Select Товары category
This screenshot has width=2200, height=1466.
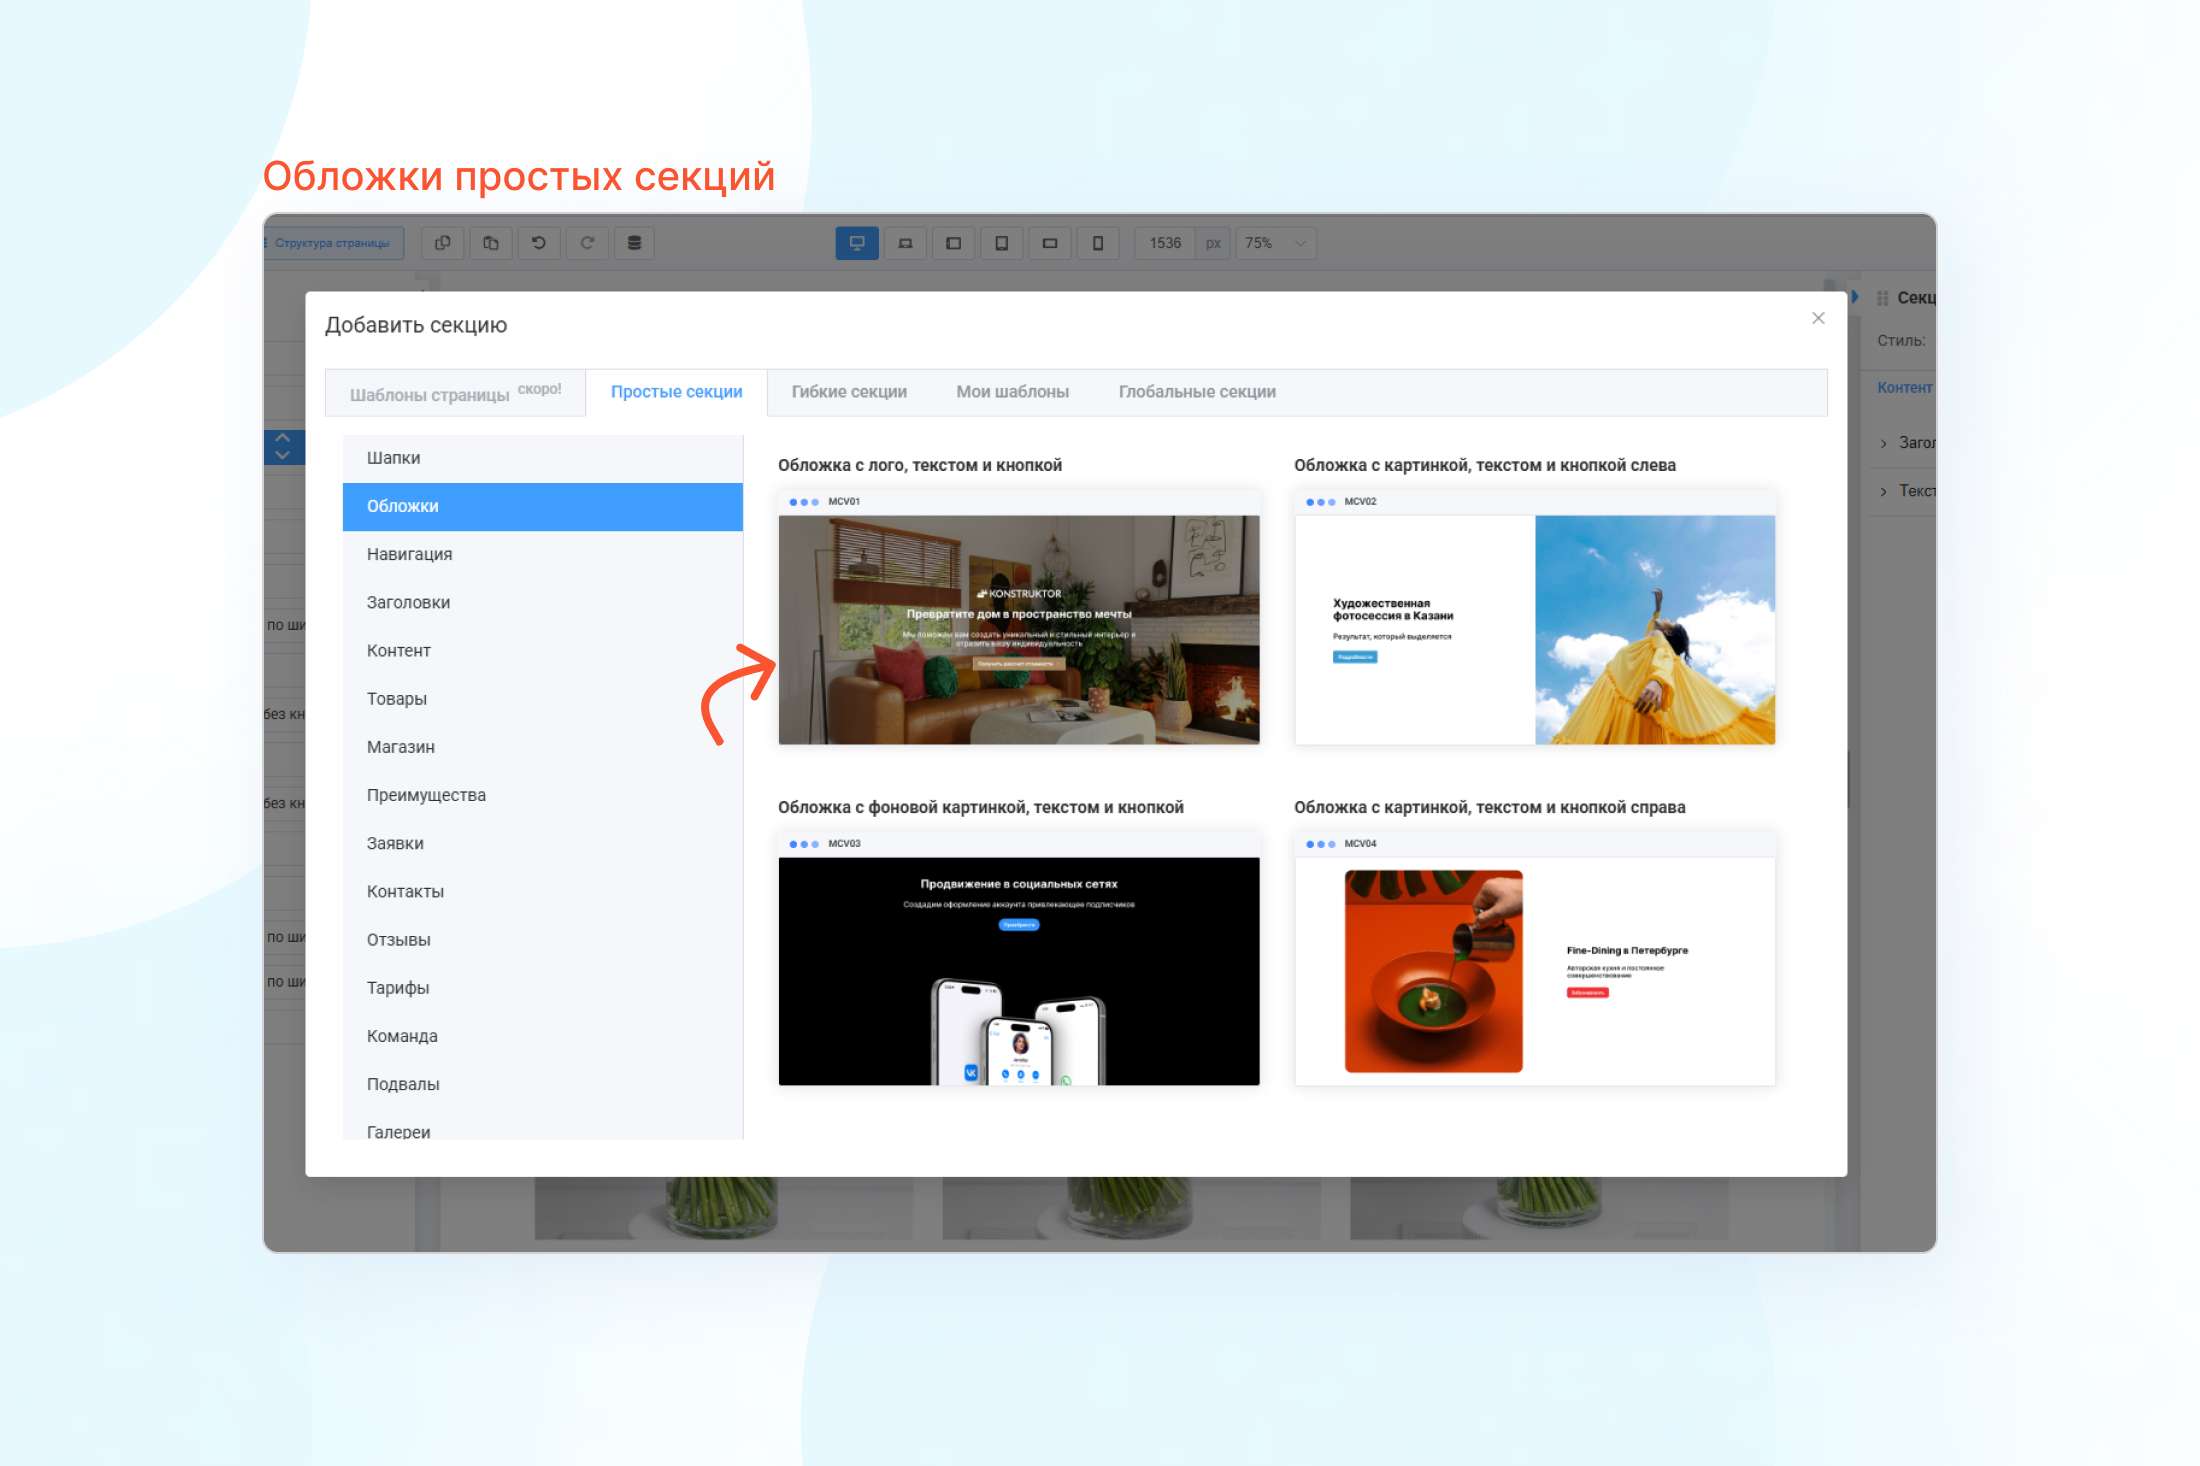coord(542,699)
